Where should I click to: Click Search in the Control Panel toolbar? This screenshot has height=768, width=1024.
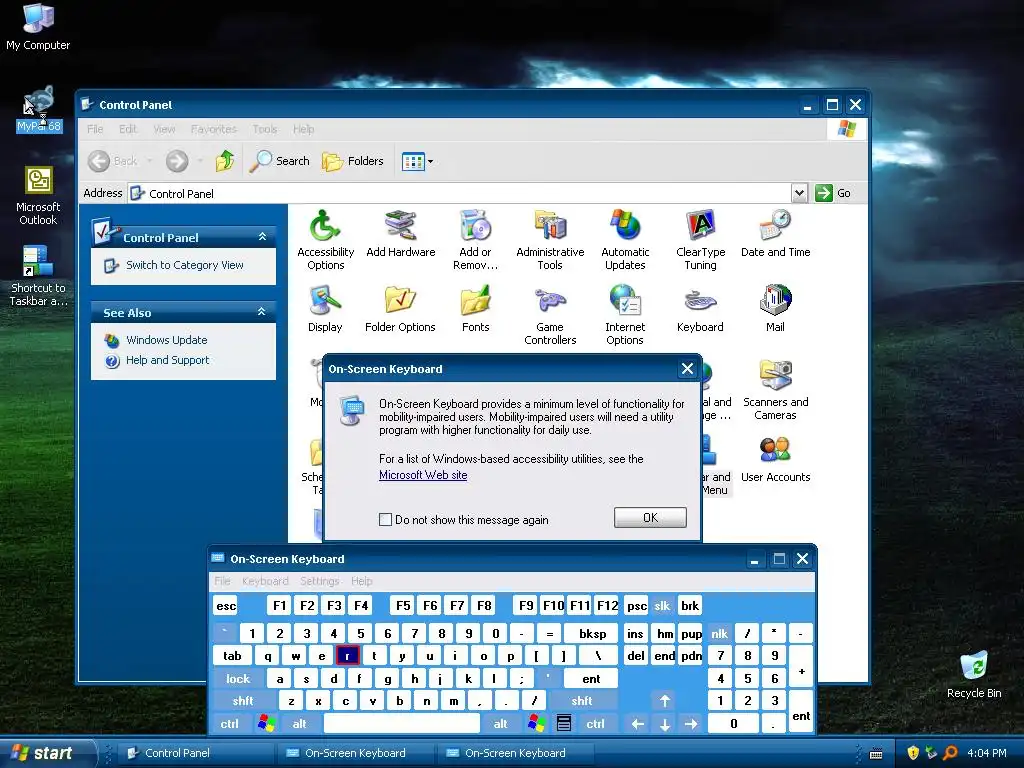point(280,161)
